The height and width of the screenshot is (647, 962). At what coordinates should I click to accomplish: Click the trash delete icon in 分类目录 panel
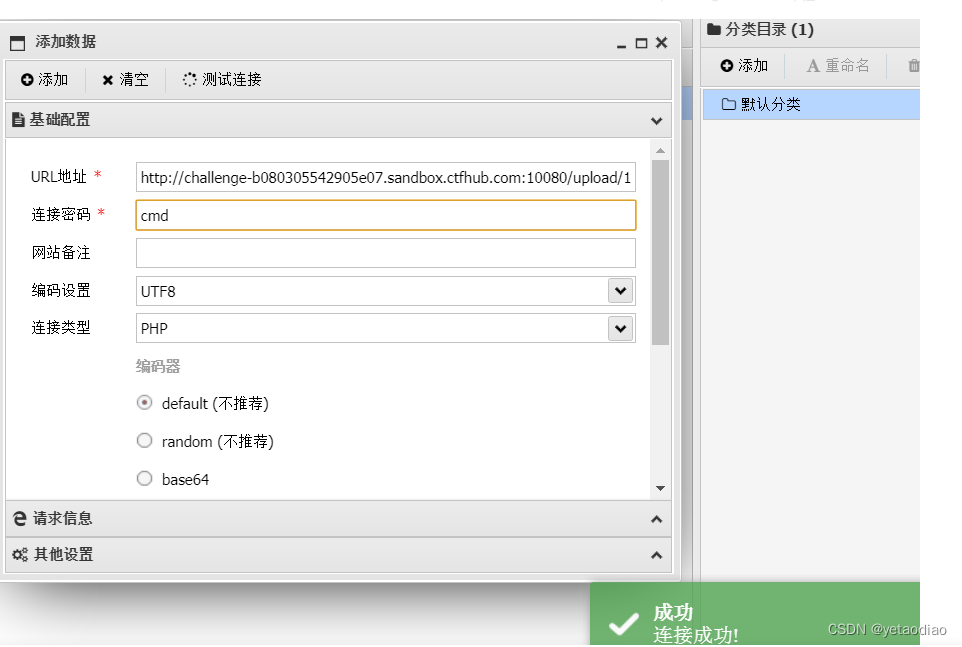point(913,65)
